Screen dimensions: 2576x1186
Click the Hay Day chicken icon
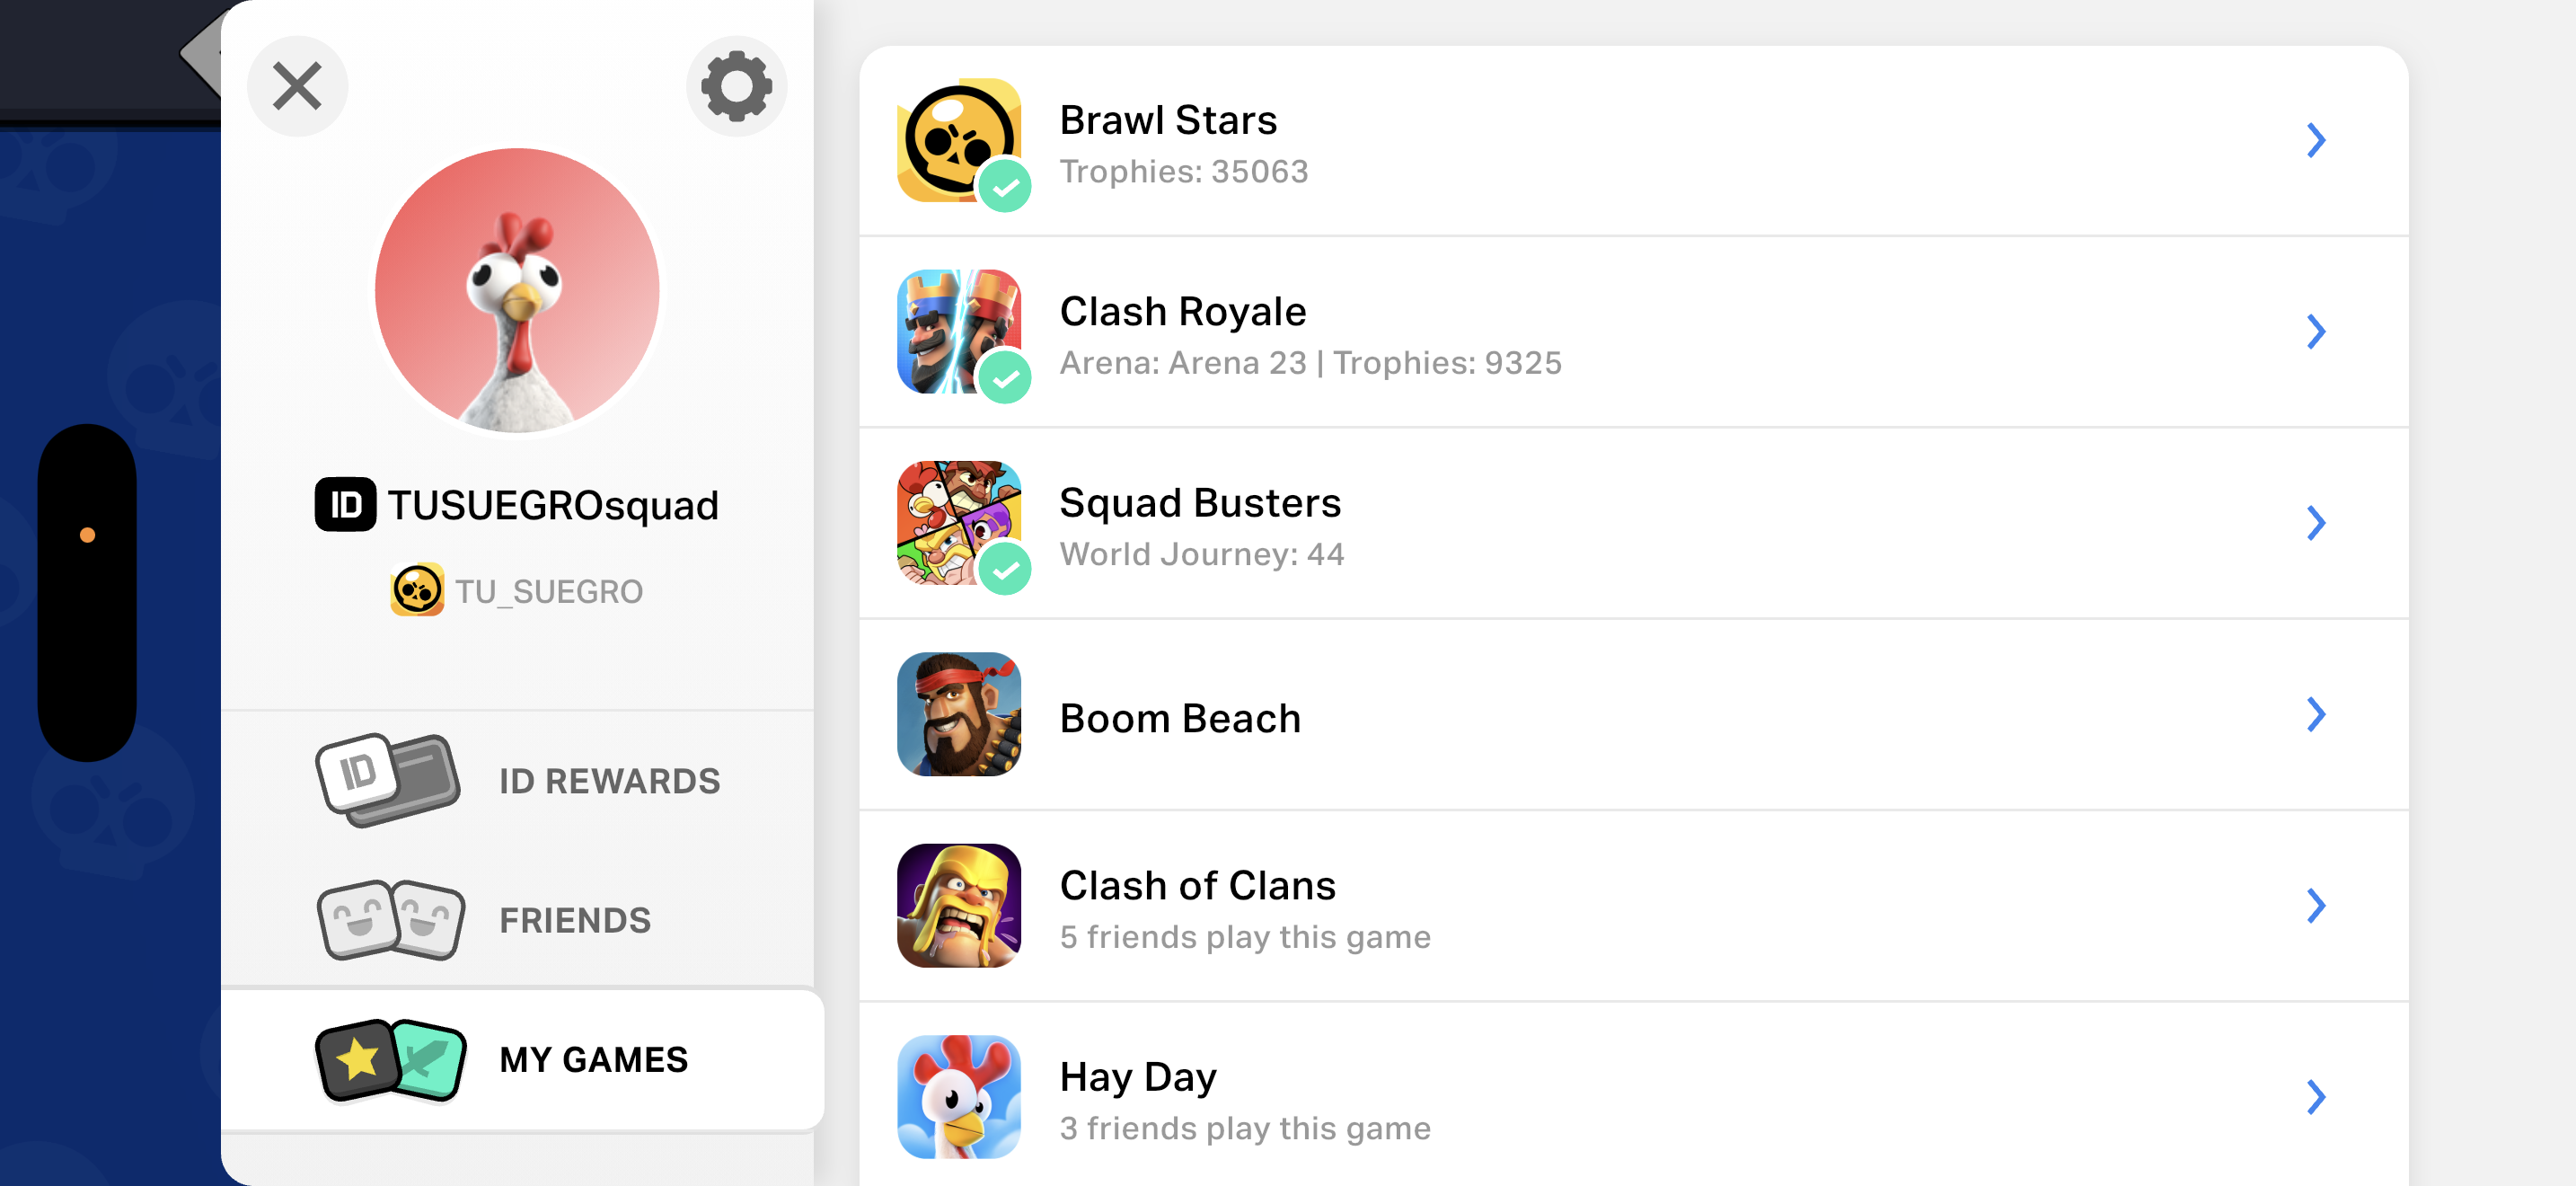click(959, 1097)
